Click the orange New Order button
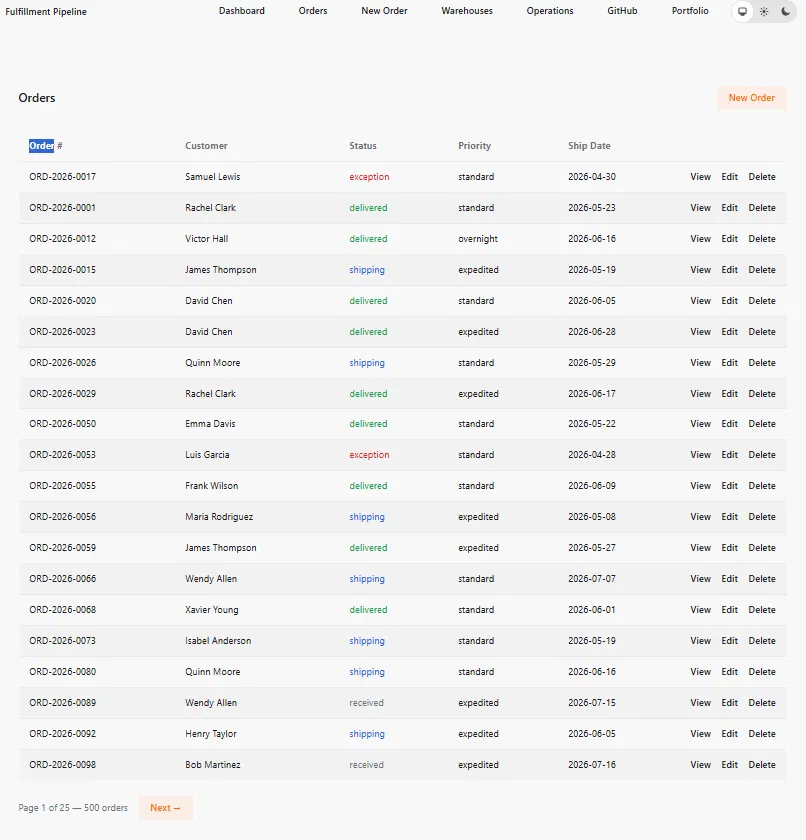Screen dimensions: 806x840 [x=751, y=98]
